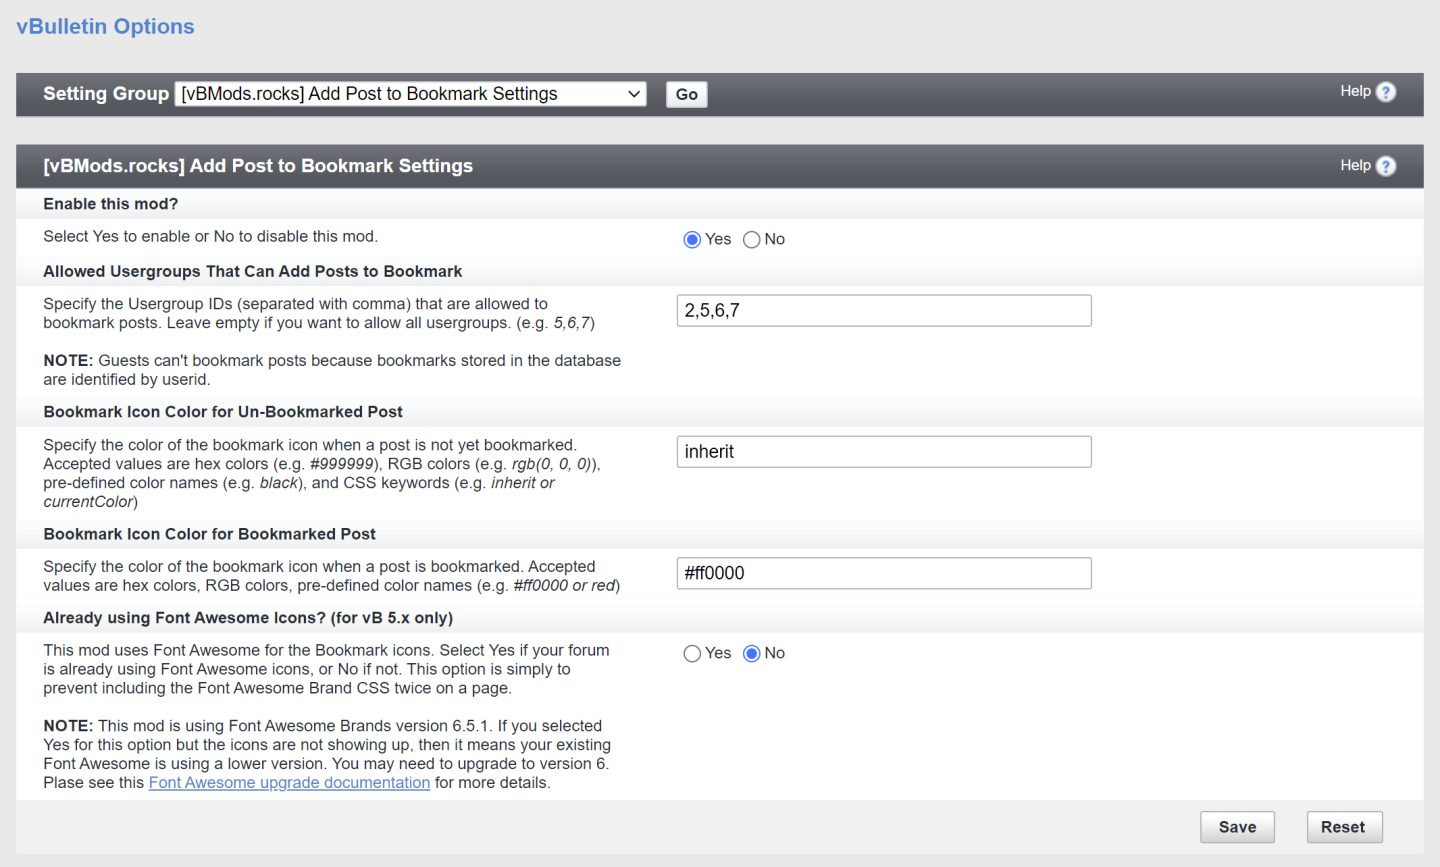
Task: Click Bookmark Icon Color for Bookmarked Post heading
Action: pyautogui.click(x=210, y=534)
